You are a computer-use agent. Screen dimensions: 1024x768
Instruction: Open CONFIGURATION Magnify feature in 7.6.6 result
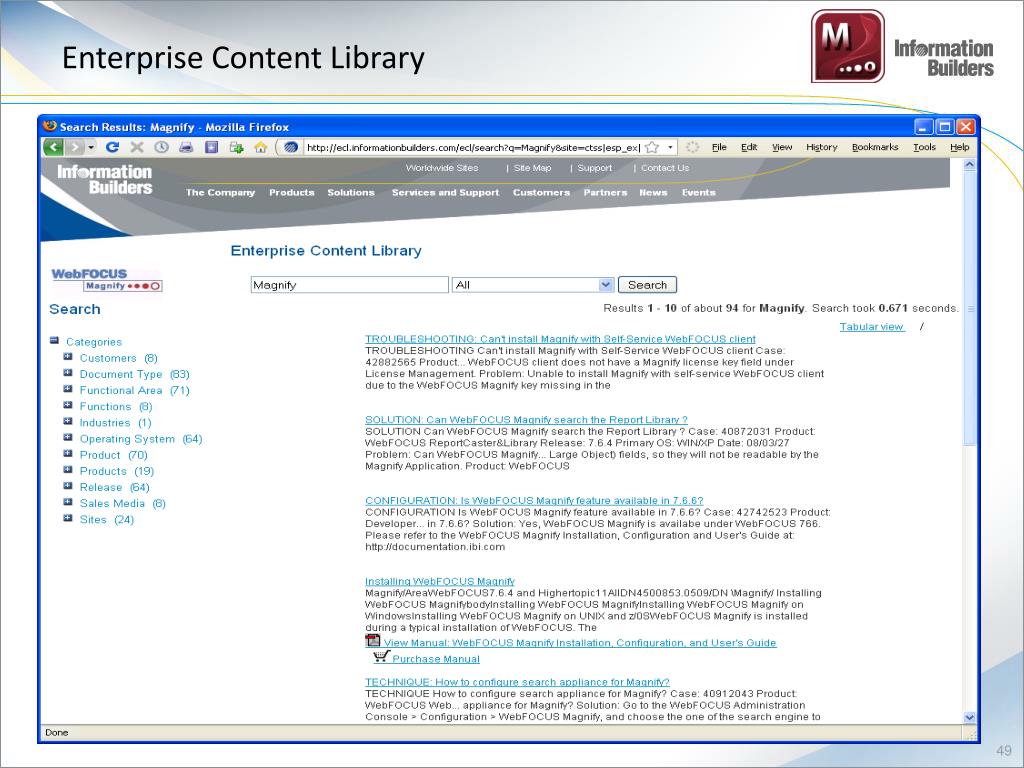[x=534, y=500]
